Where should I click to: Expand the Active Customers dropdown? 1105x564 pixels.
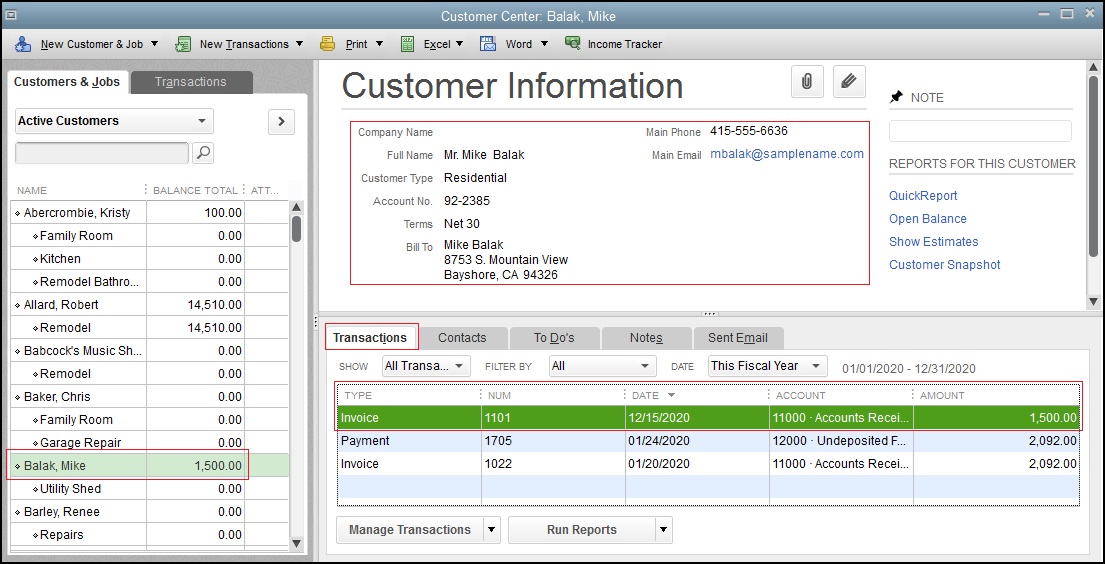click(x=114, y=121)
